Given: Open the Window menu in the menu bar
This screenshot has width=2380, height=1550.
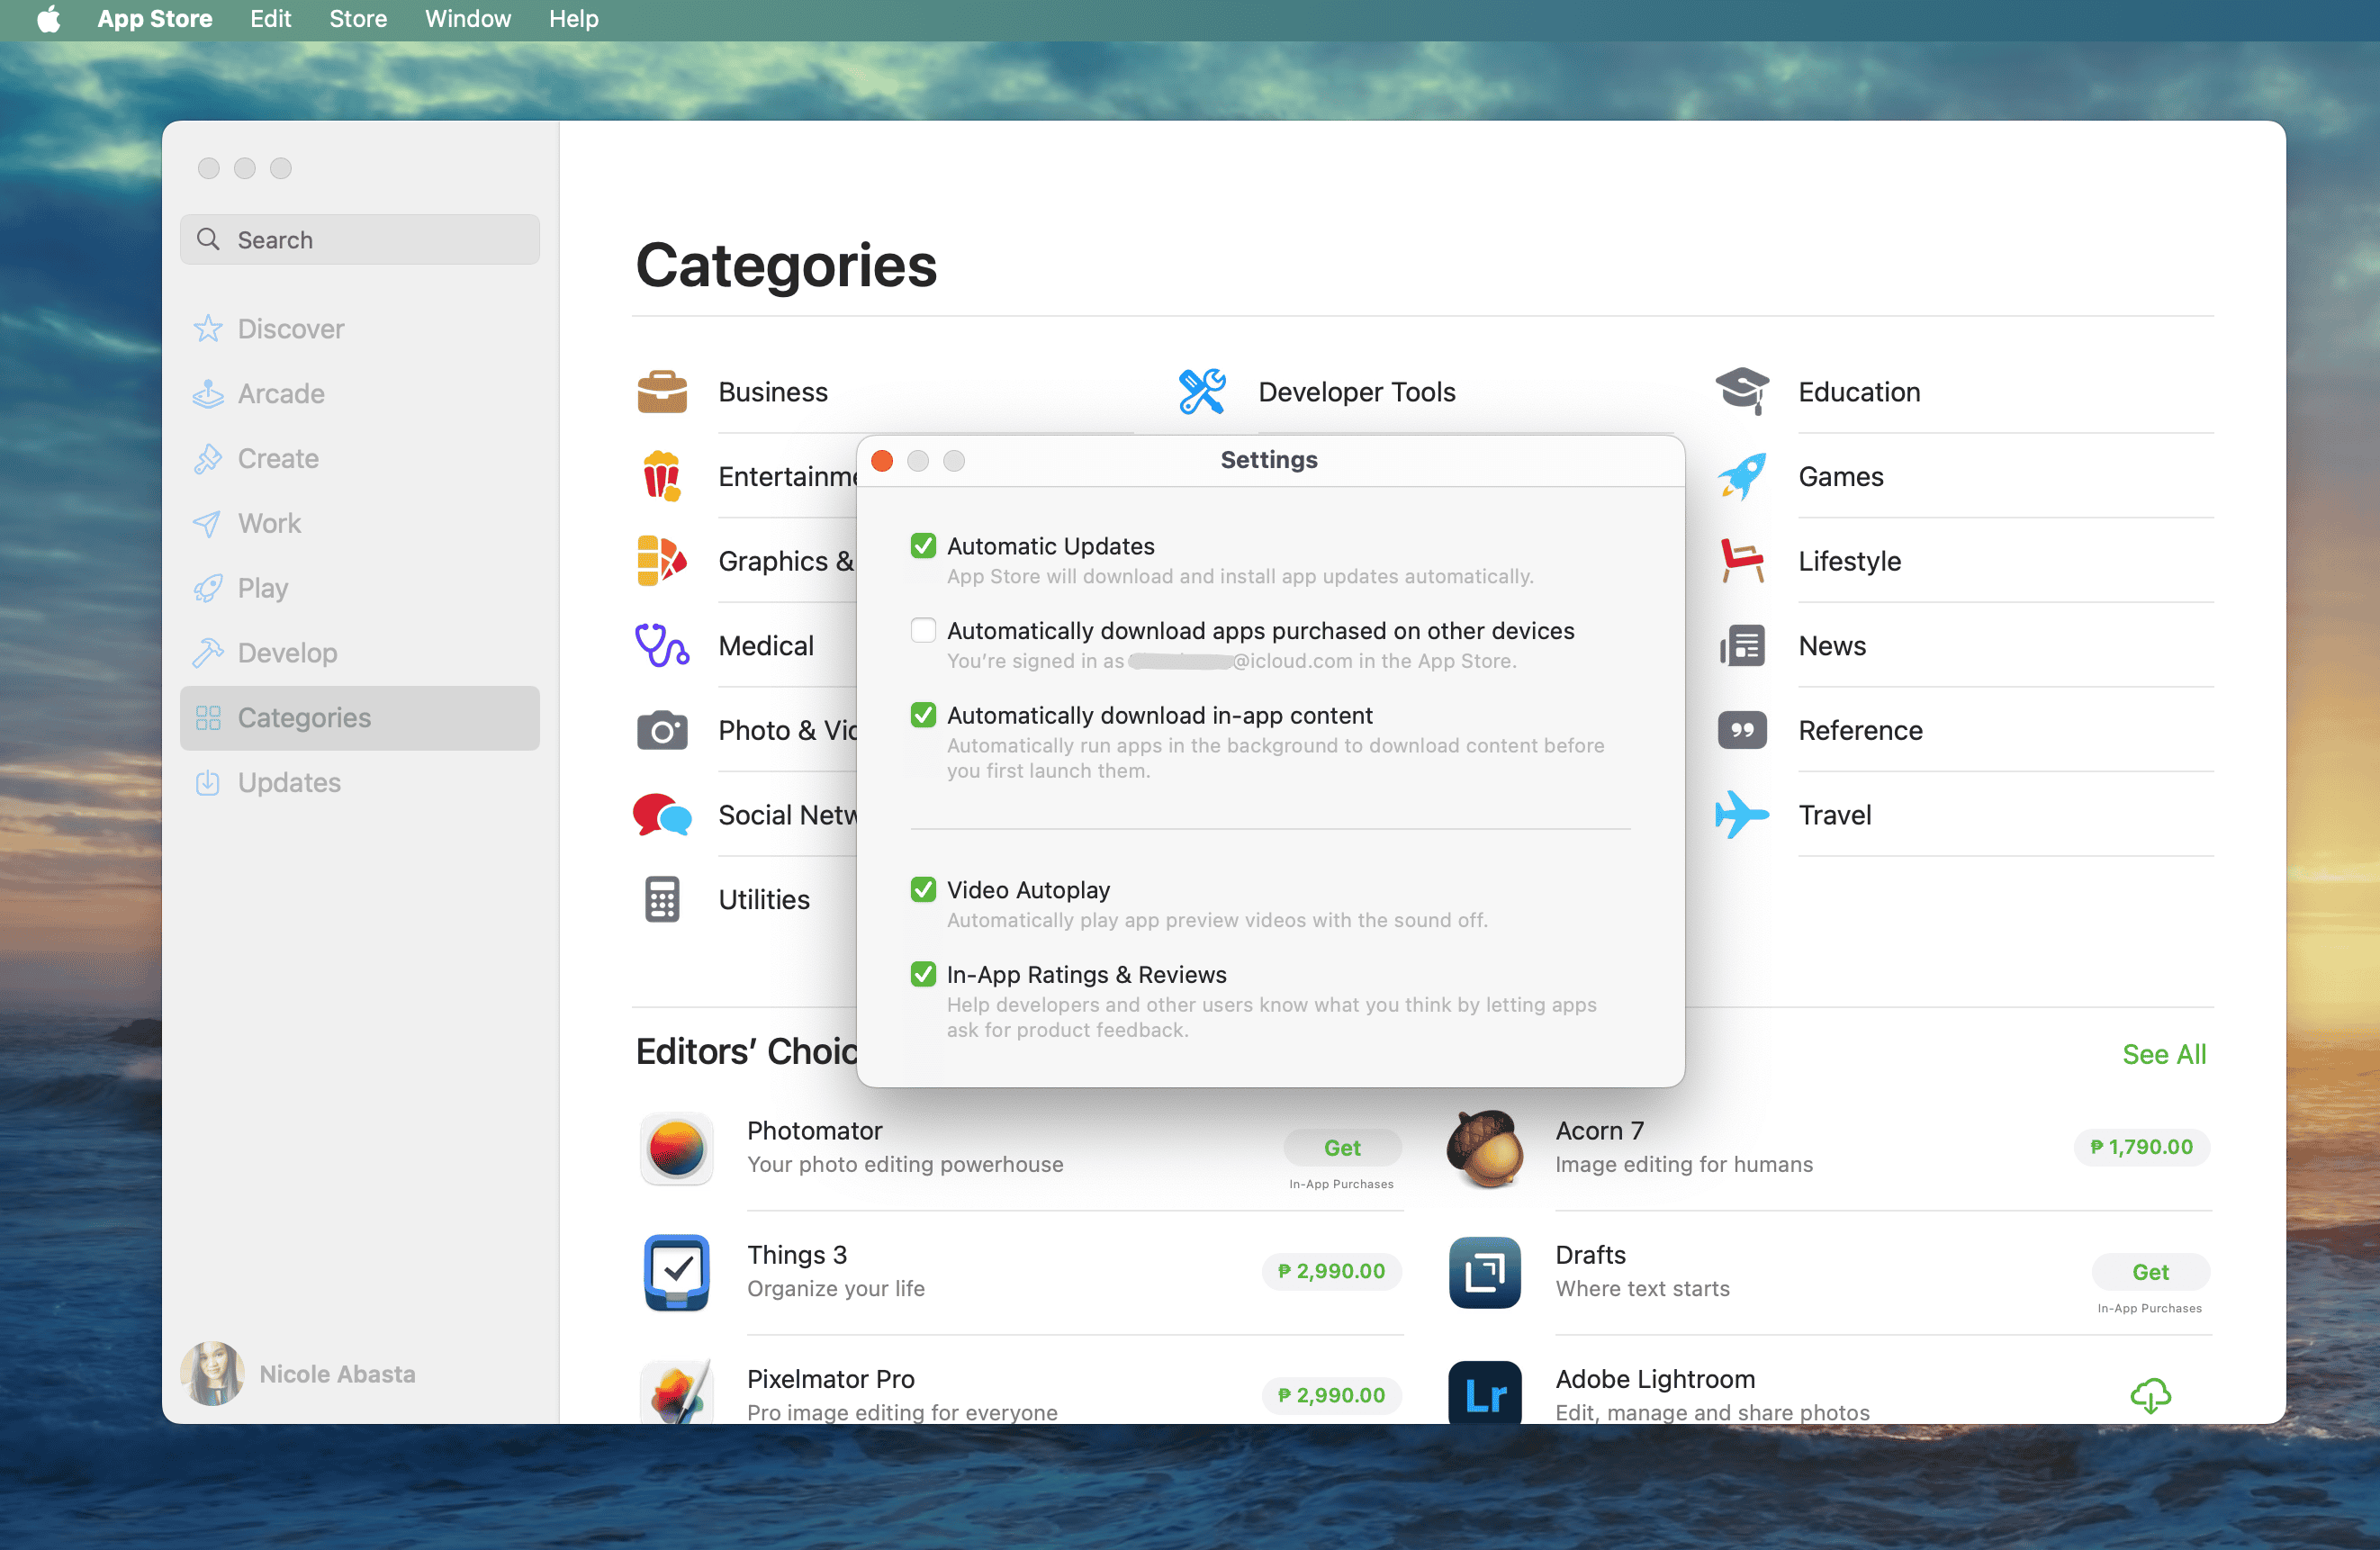Looking at the screenshot, I should 467,19.
